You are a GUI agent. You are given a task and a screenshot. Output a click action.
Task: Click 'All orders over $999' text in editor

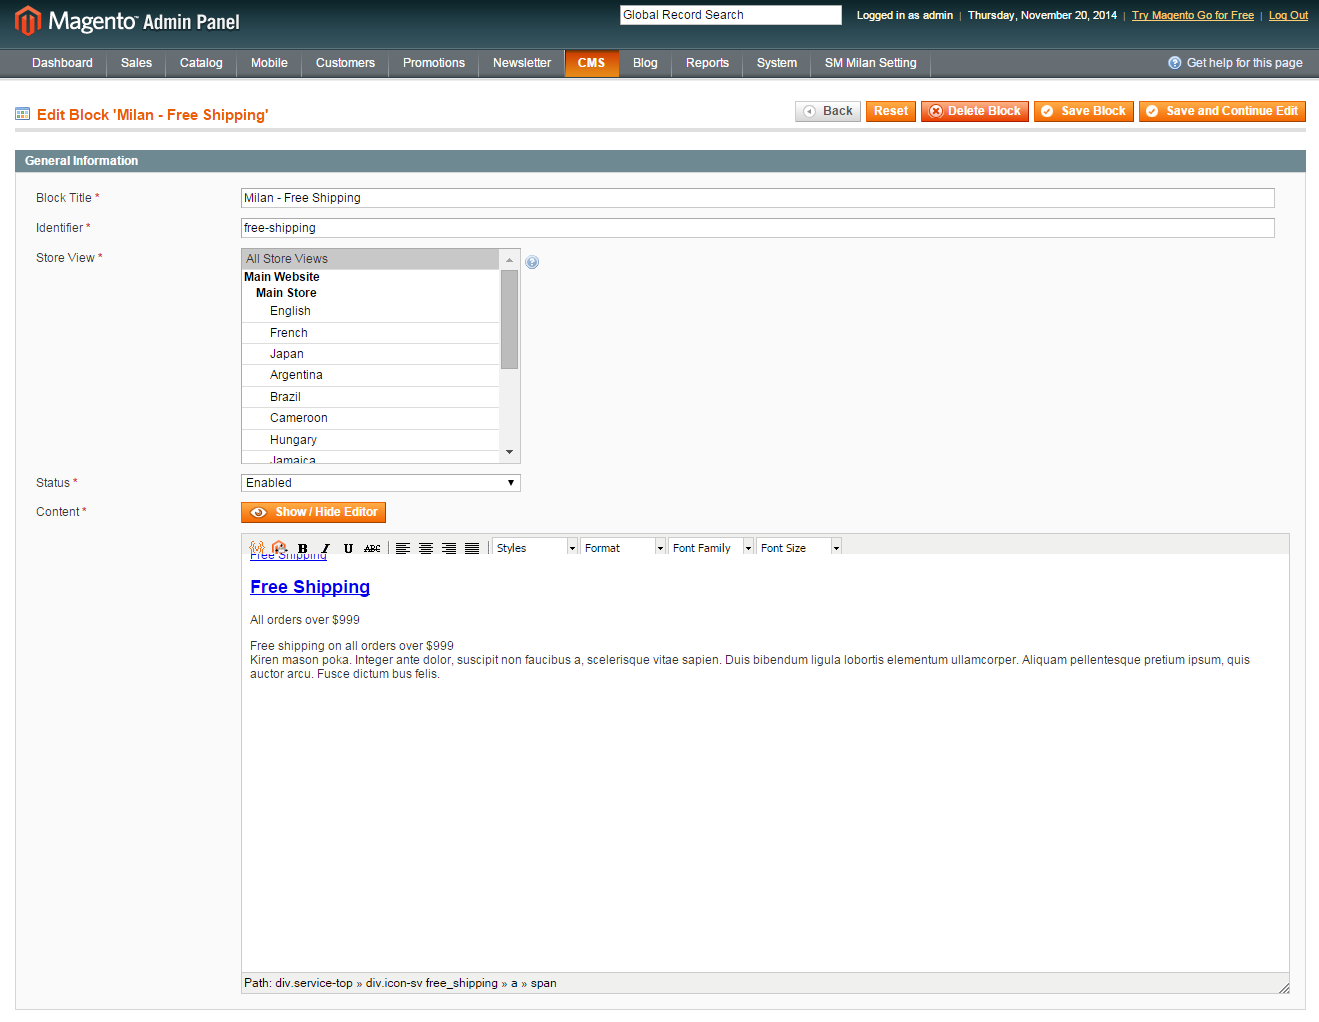tap(305, 620)
